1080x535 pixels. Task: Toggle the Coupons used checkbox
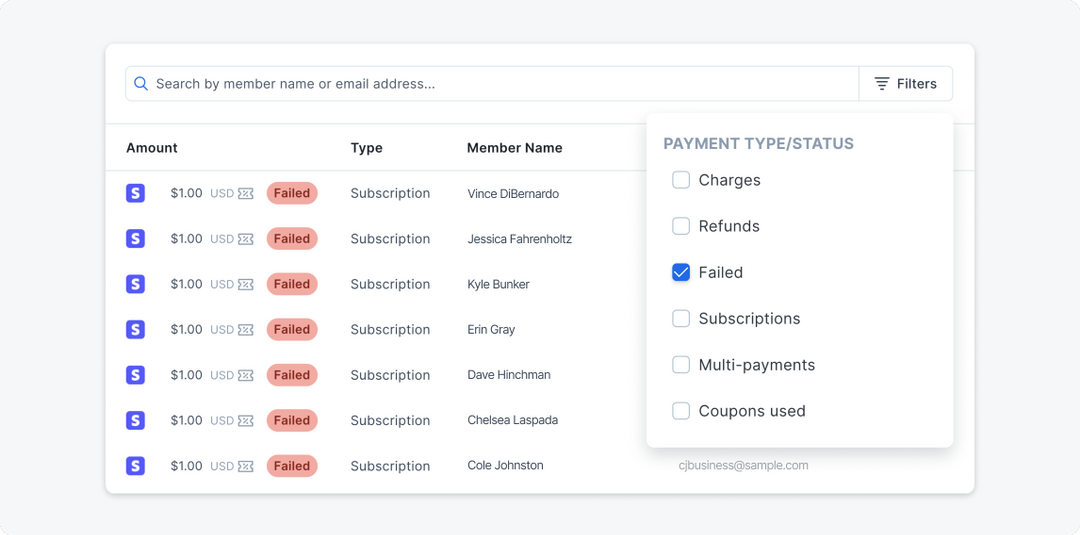coord(681,411)
